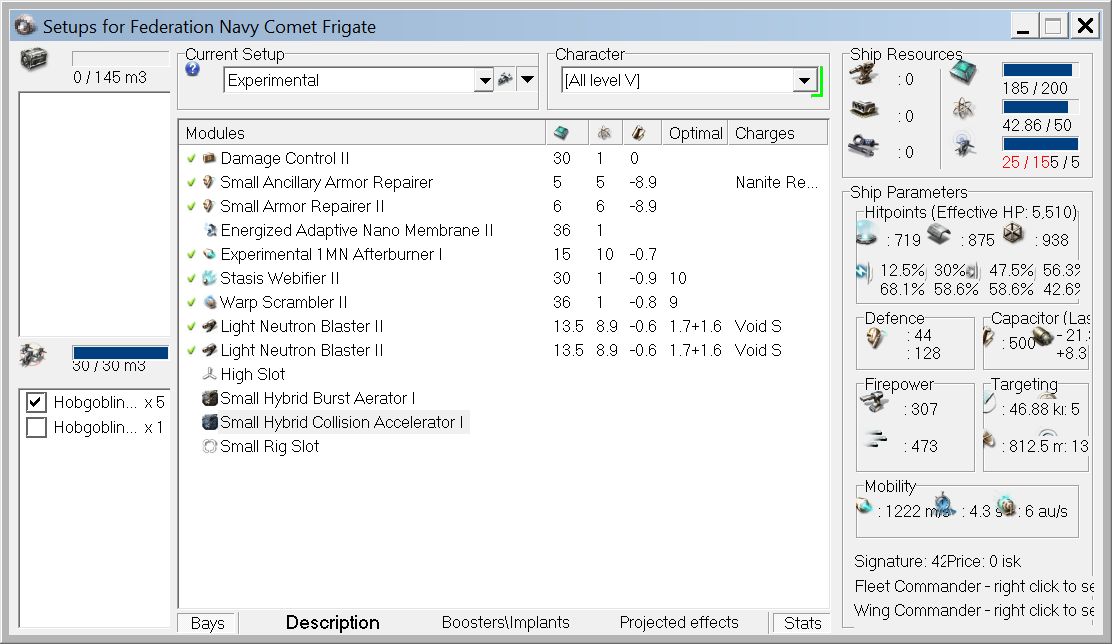Open the Stats tab
Viewport: 1112px width, 644px height.
click(802, 623)
